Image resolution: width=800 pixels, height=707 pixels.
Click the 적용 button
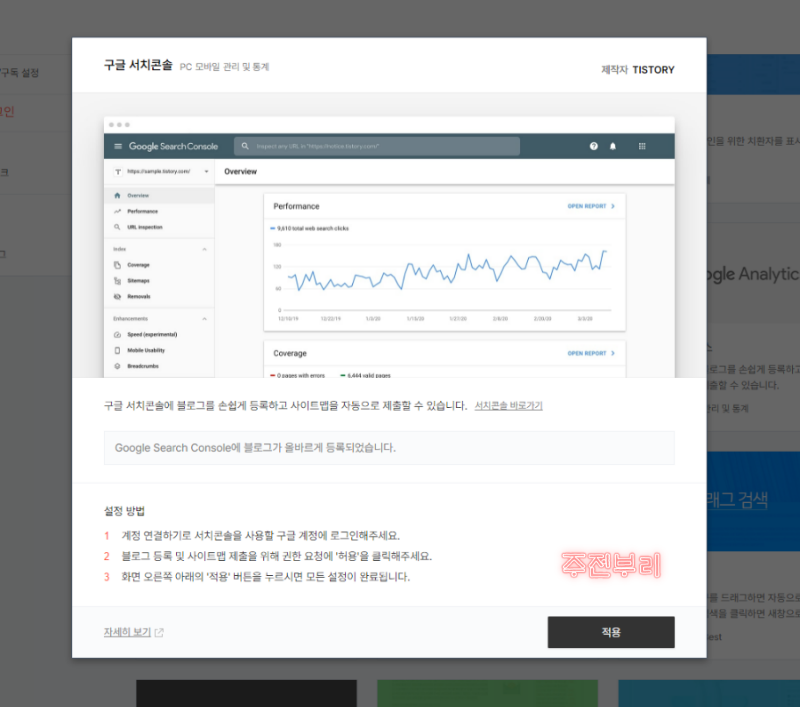pos(611,632)
